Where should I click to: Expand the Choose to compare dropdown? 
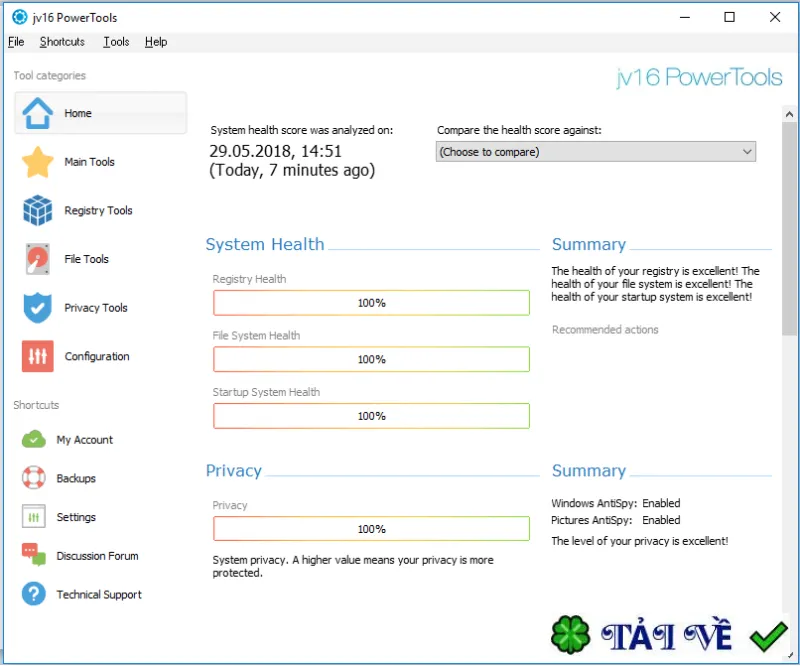(x=595, y=152)
